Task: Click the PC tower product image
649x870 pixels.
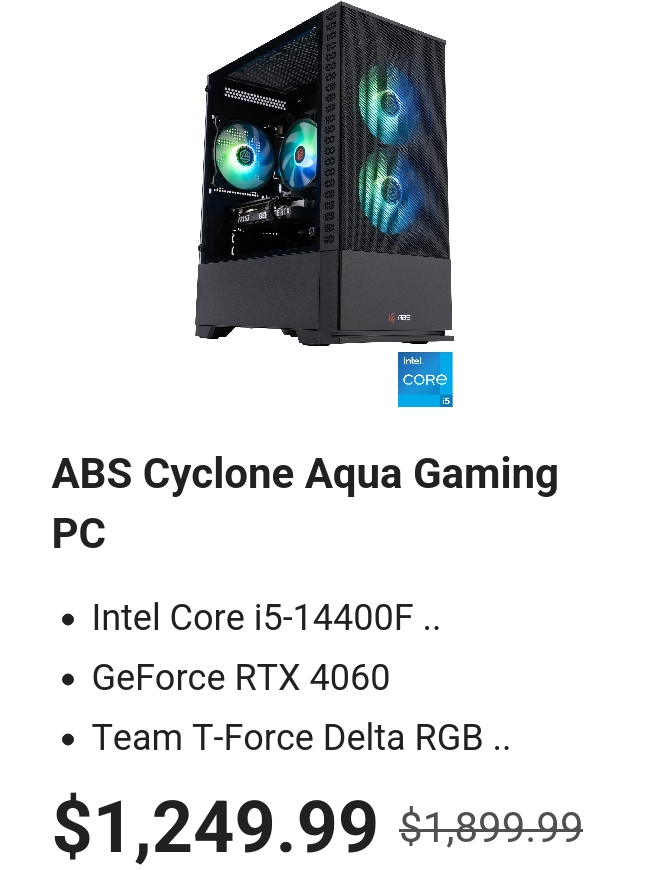Action: tap(324, 174)
